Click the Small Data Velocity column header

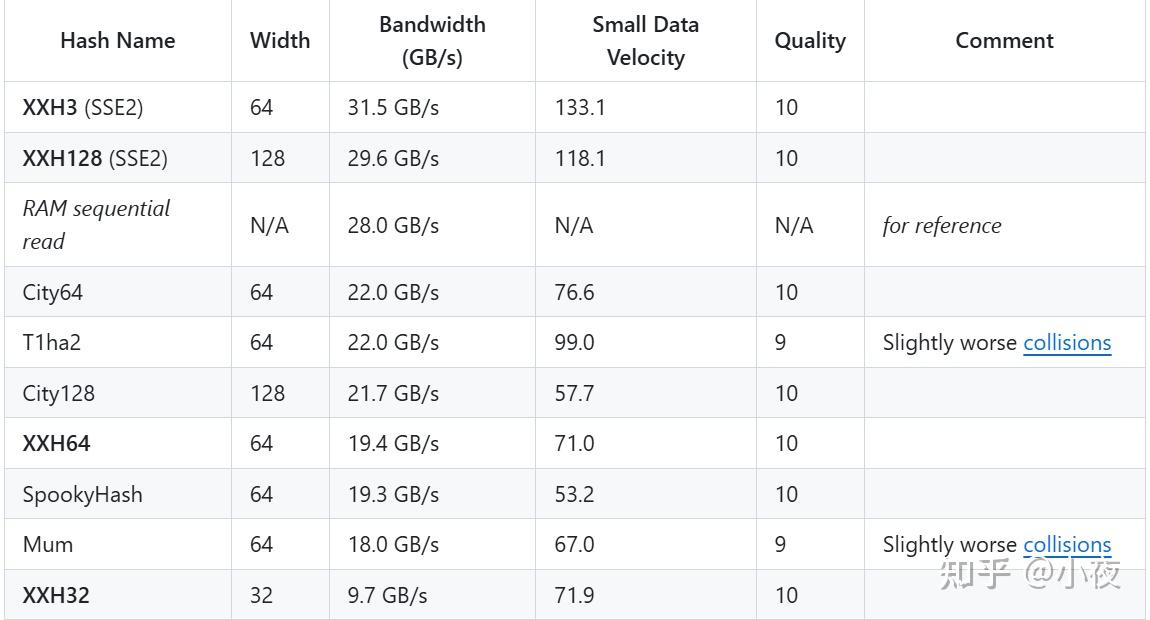click(645, 41)
